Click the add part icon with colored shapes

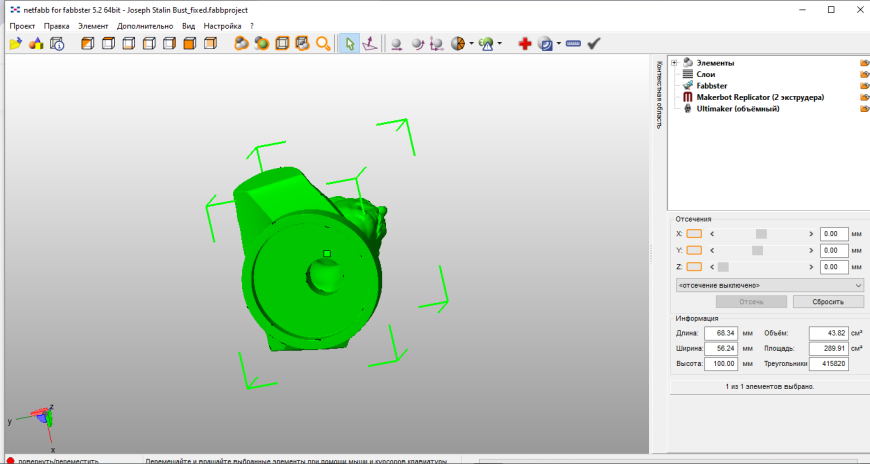36,44
